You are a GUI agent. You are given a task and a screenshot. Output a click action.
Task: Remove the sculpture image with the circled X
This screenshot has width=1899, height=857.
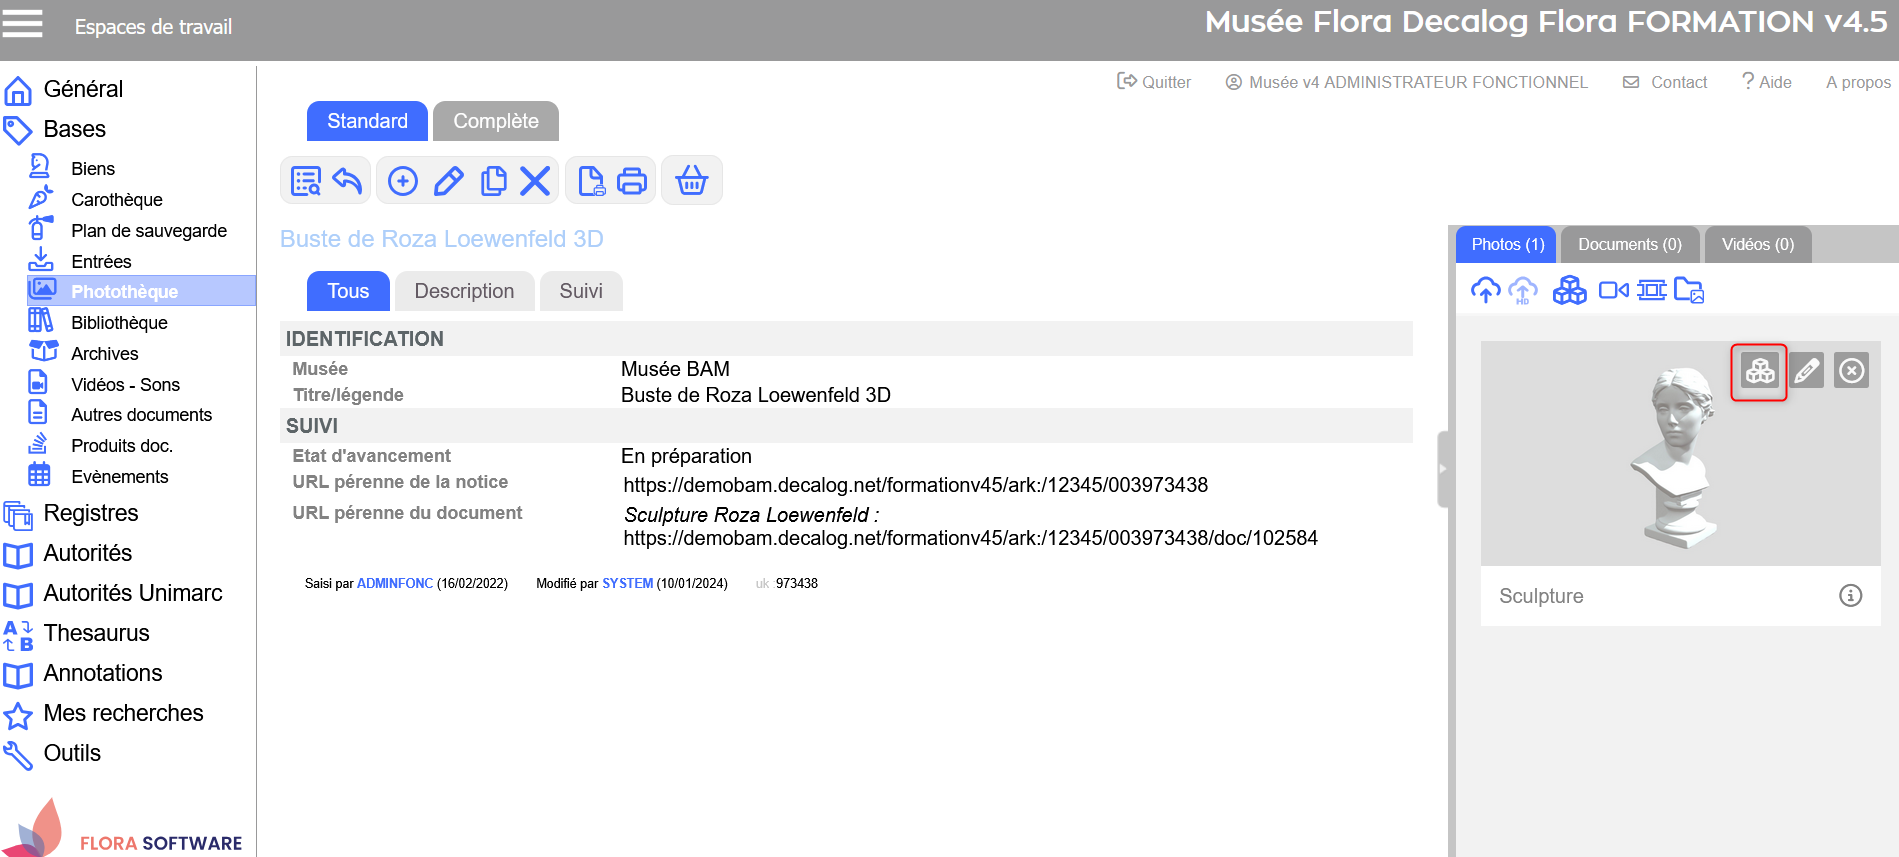tap(1851, 371)
